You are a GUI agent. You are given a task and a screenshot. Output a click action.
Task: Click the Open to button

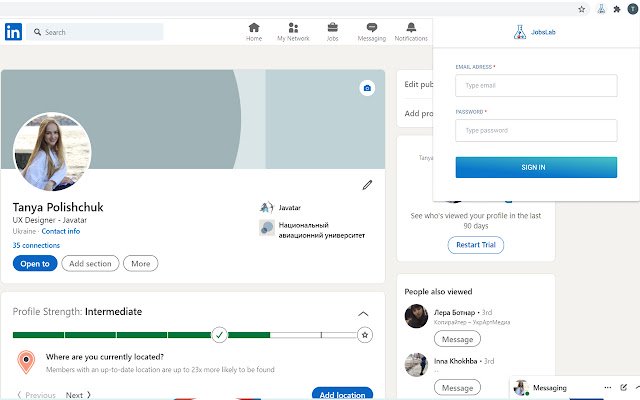pos(35,264)
